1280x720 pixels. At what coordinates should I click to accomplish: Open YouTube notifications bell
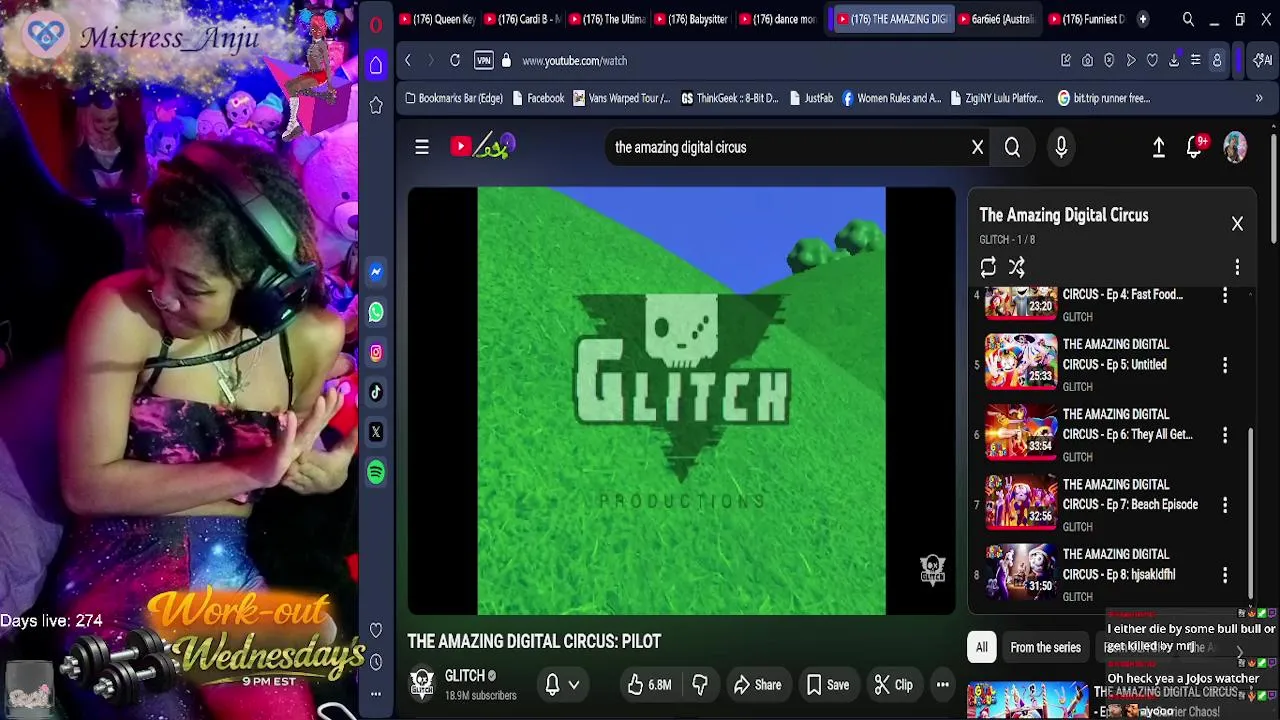(x=1194, y=147)
